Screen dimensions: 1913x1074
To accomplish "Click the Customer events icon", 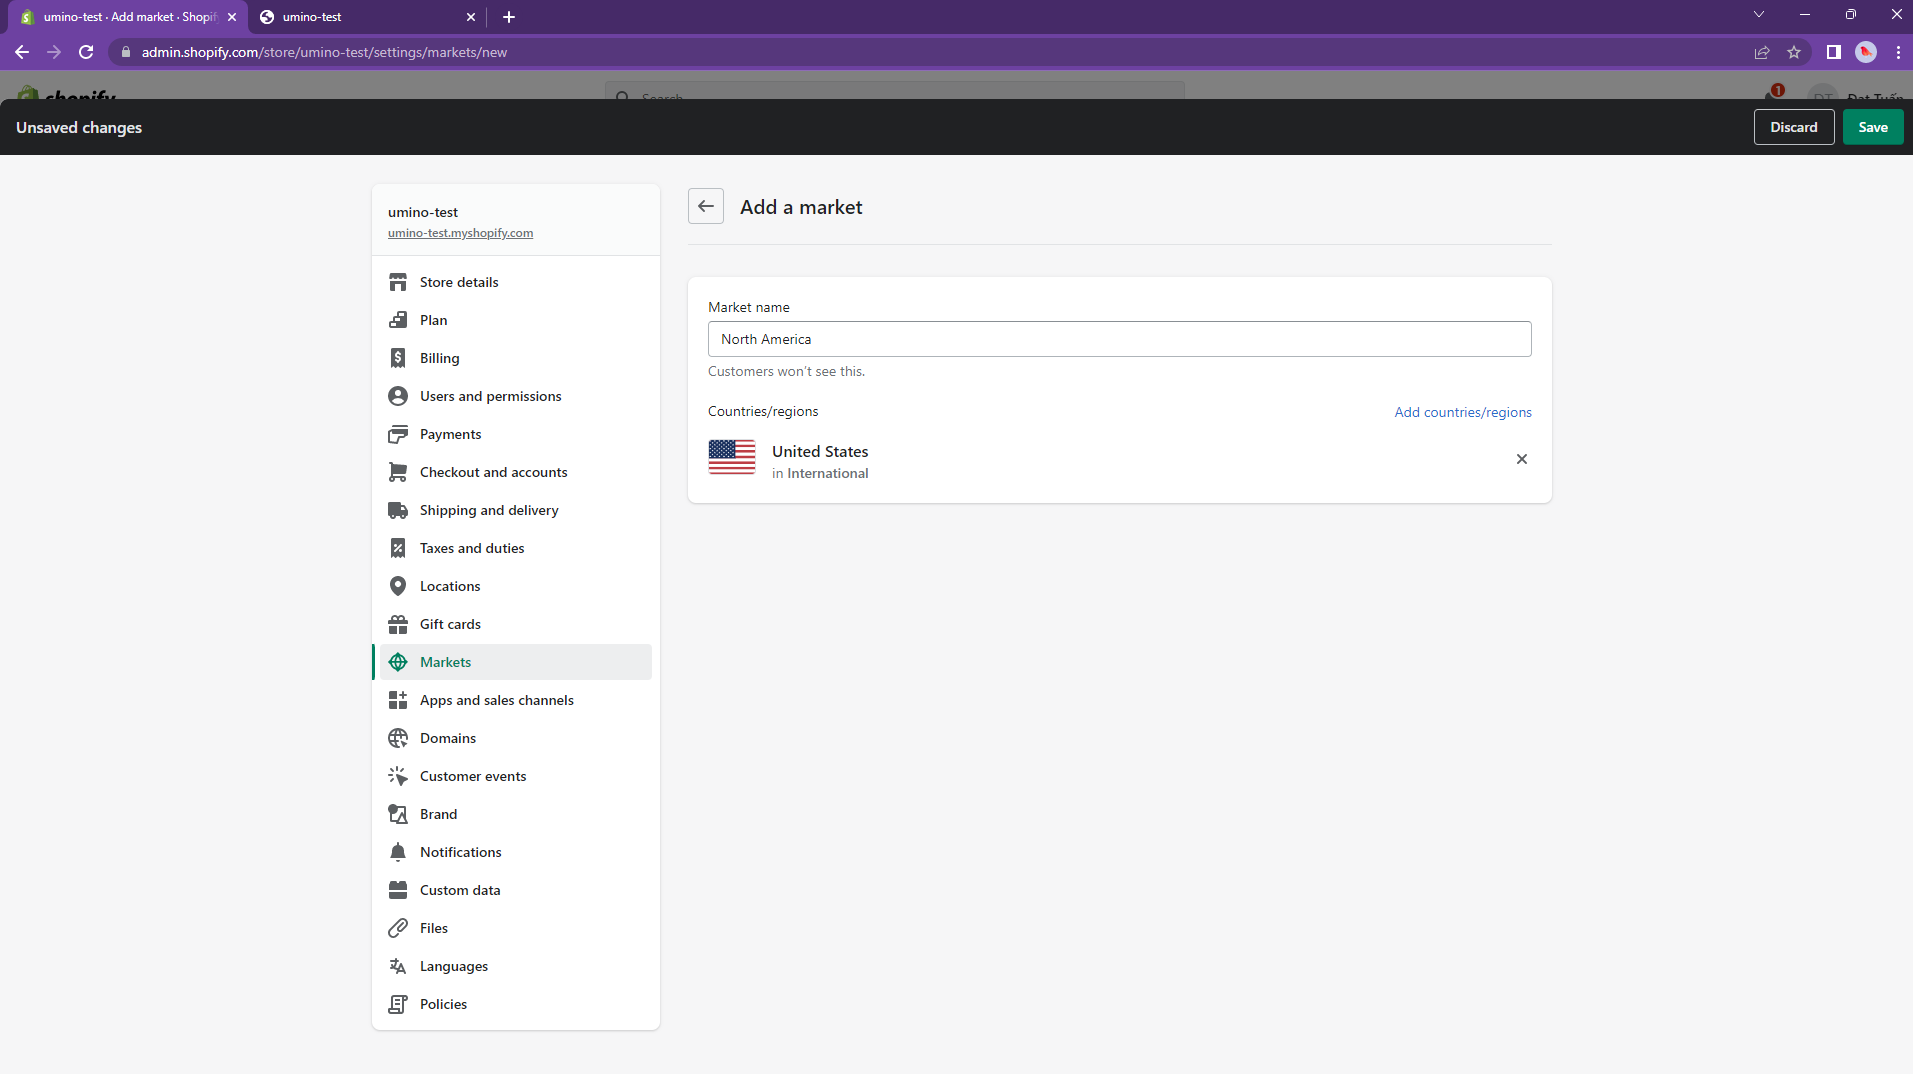I will pos(398,776).
